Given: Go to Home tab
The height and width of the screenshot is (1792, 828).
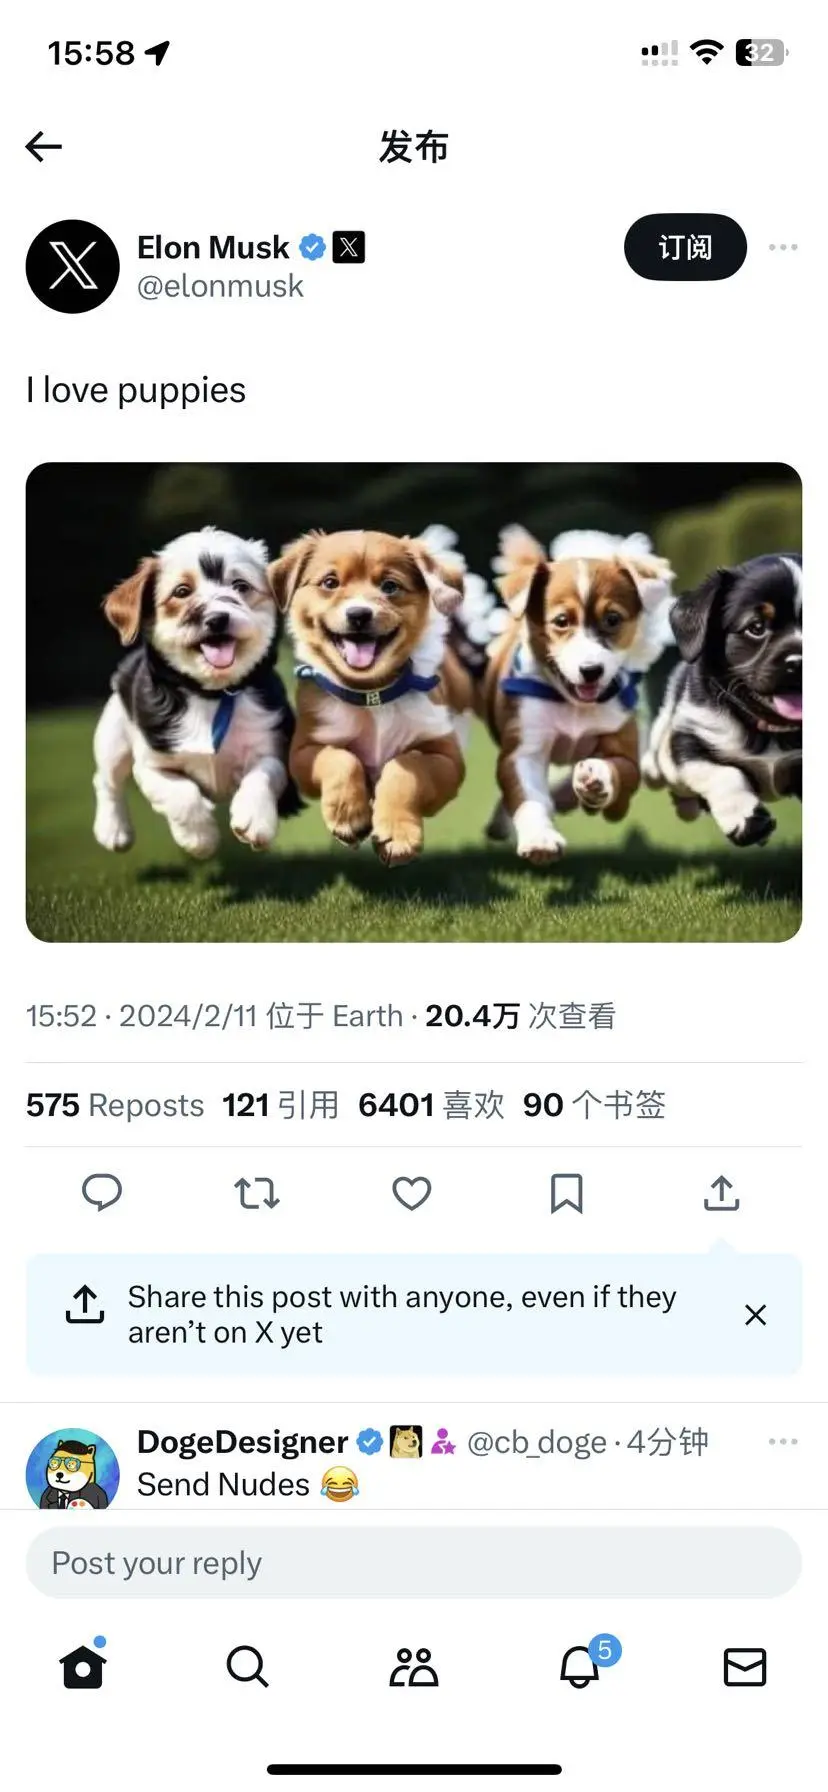Looking at the screenshot, I should click(83, 1666).
